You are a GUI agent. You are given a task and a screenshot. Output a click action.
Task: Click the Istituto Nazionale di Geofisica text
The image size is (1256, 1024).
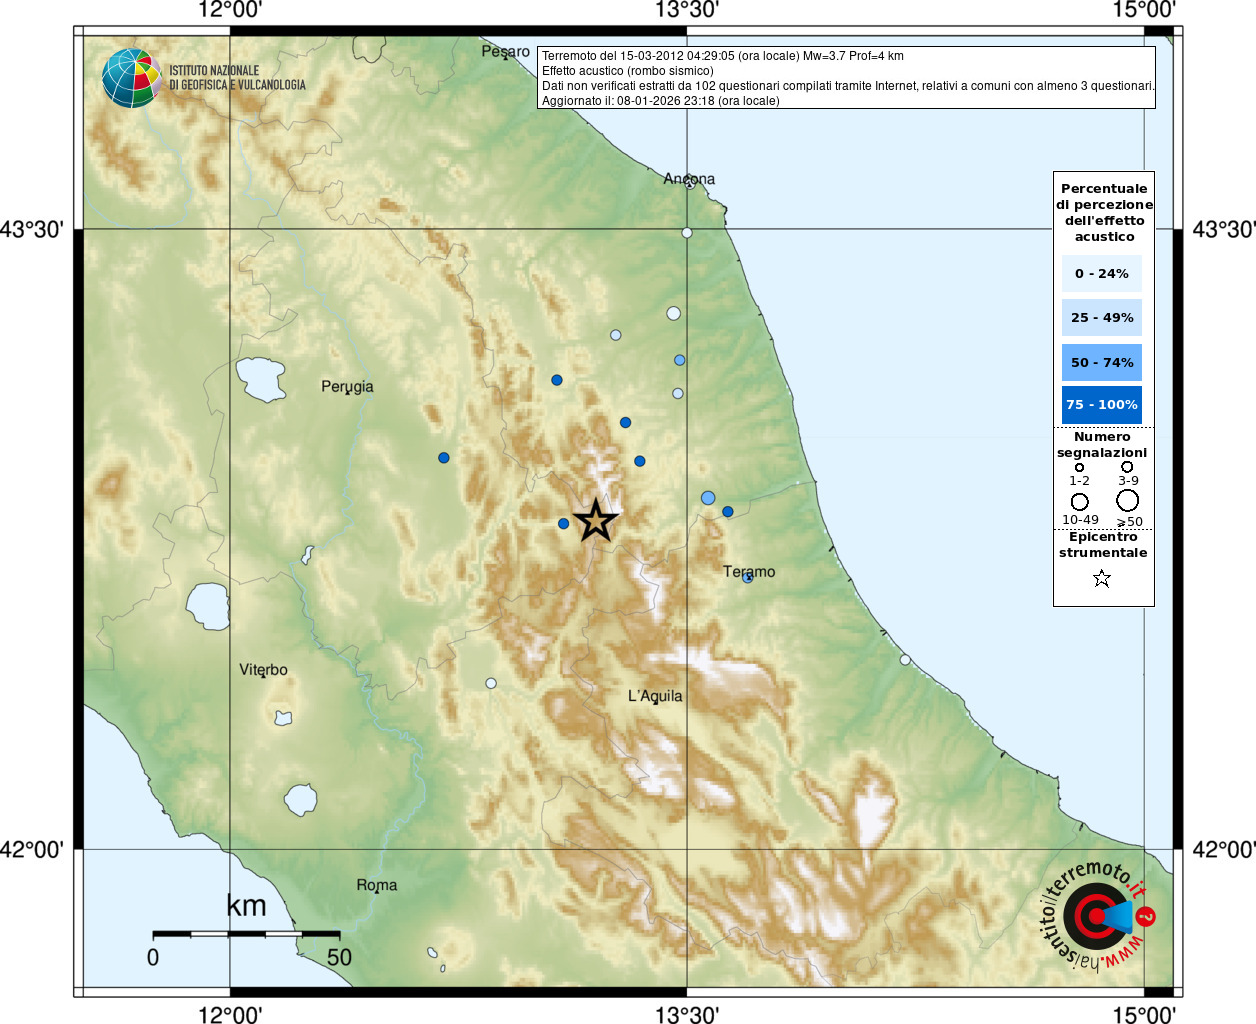(238, 78)
